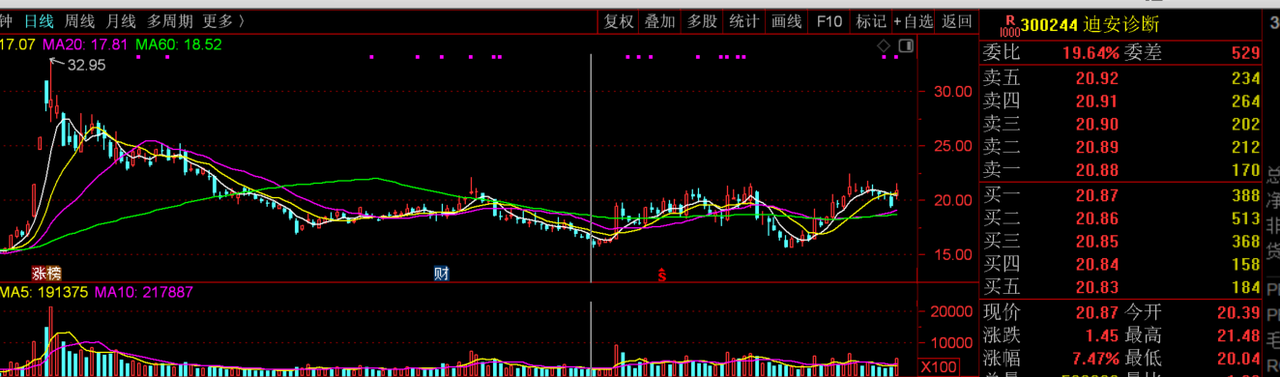
Task: Click the 多股 multi-stock button
Action: tap(701, 20)
